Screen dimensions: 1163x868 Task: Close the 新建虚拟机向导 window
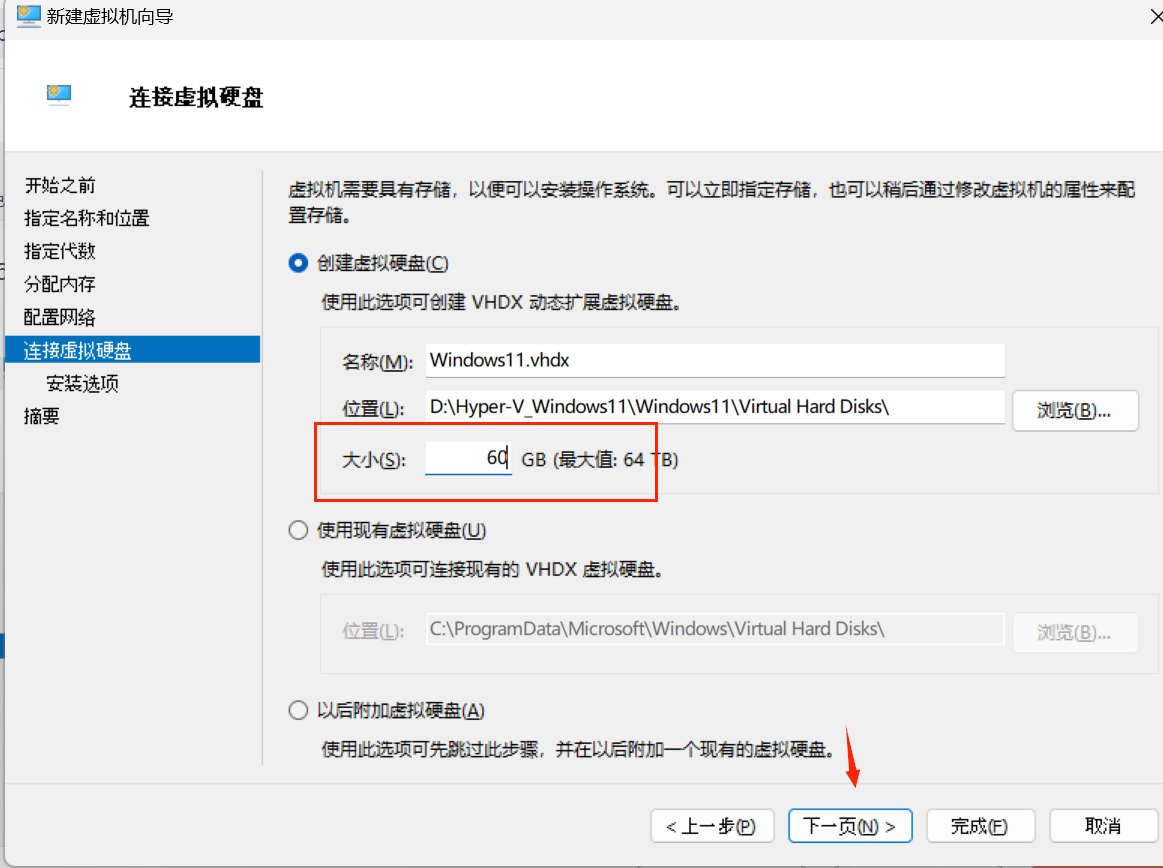[x=1155, y=16]
